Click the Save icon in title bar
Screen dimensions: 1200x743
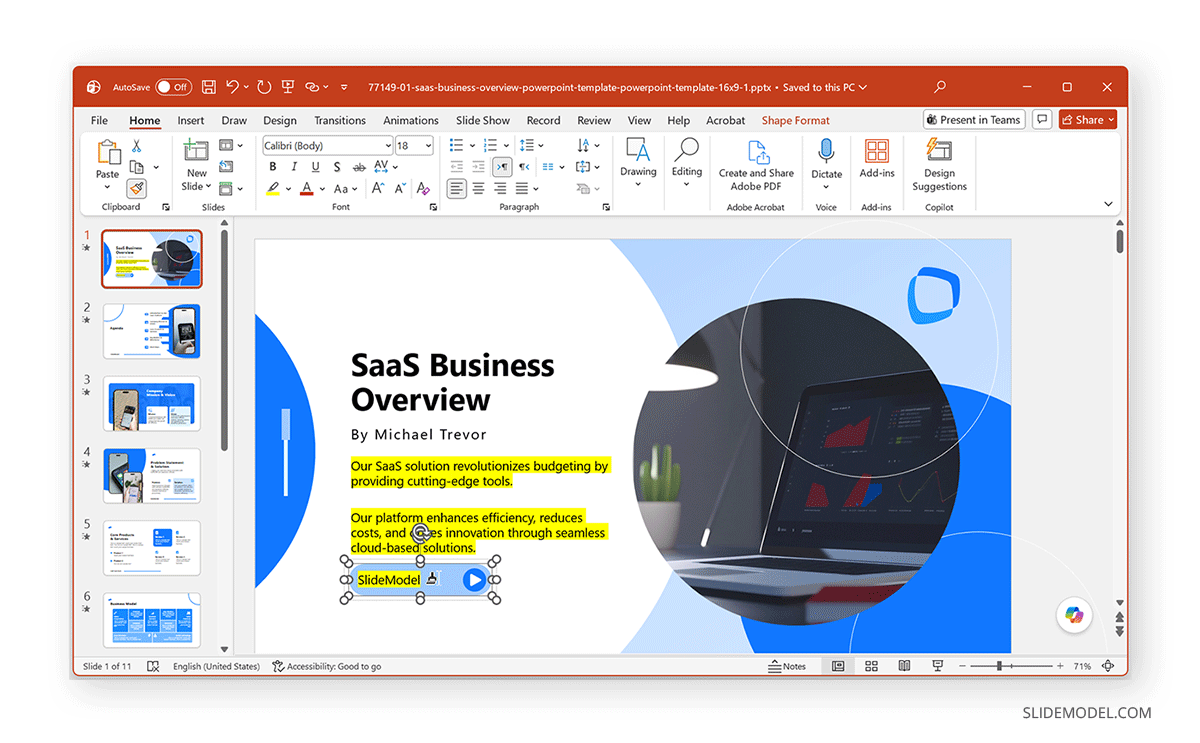(x=209, y=87)
